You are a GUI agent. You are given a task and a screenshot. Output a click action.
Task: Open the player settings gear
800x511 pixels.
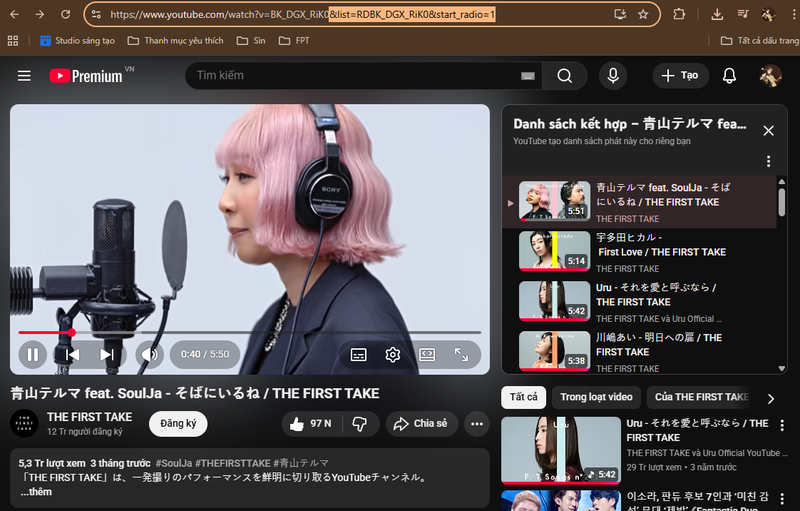click(x=392, y=354)
